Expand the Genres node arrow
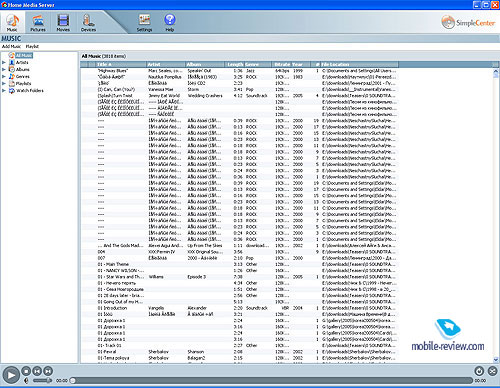 pyautogui.click(x=4, y=76)
